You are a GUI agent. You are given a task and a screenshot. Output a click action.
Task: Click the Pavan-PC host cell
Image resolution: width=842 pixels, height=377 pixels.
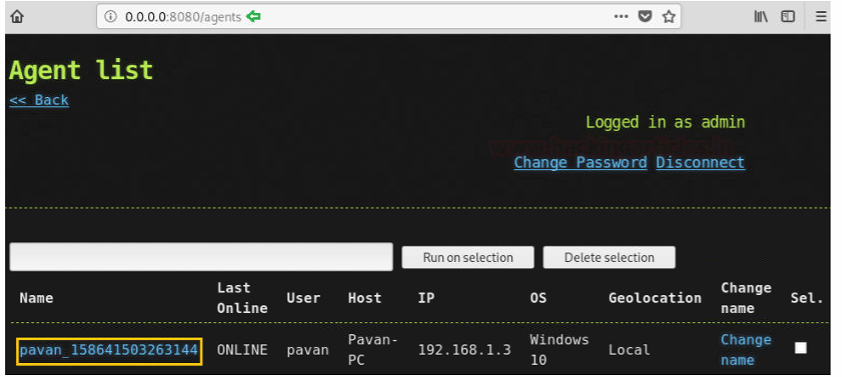pos(373,350)
